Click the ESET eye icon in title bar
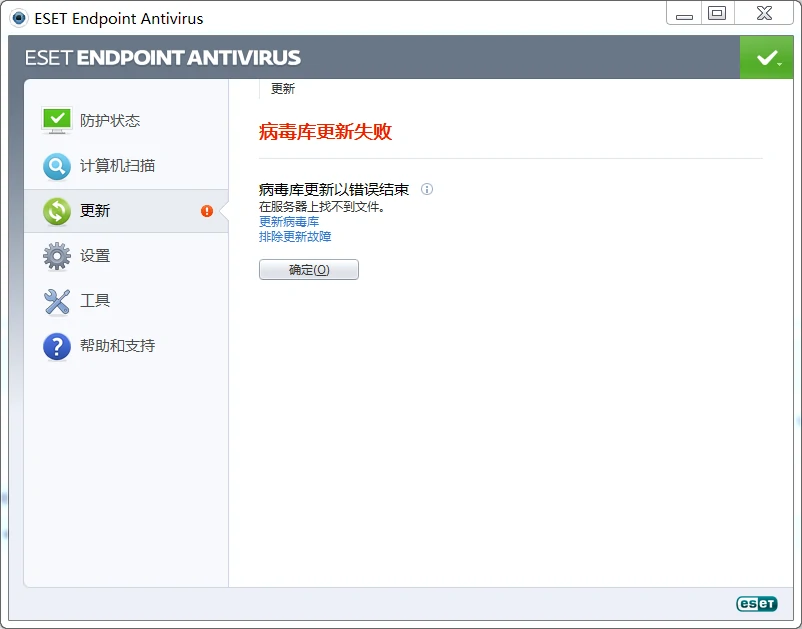The height and width of the screenshot is (629, 802). pyautogui.click(x=18, y=18)
